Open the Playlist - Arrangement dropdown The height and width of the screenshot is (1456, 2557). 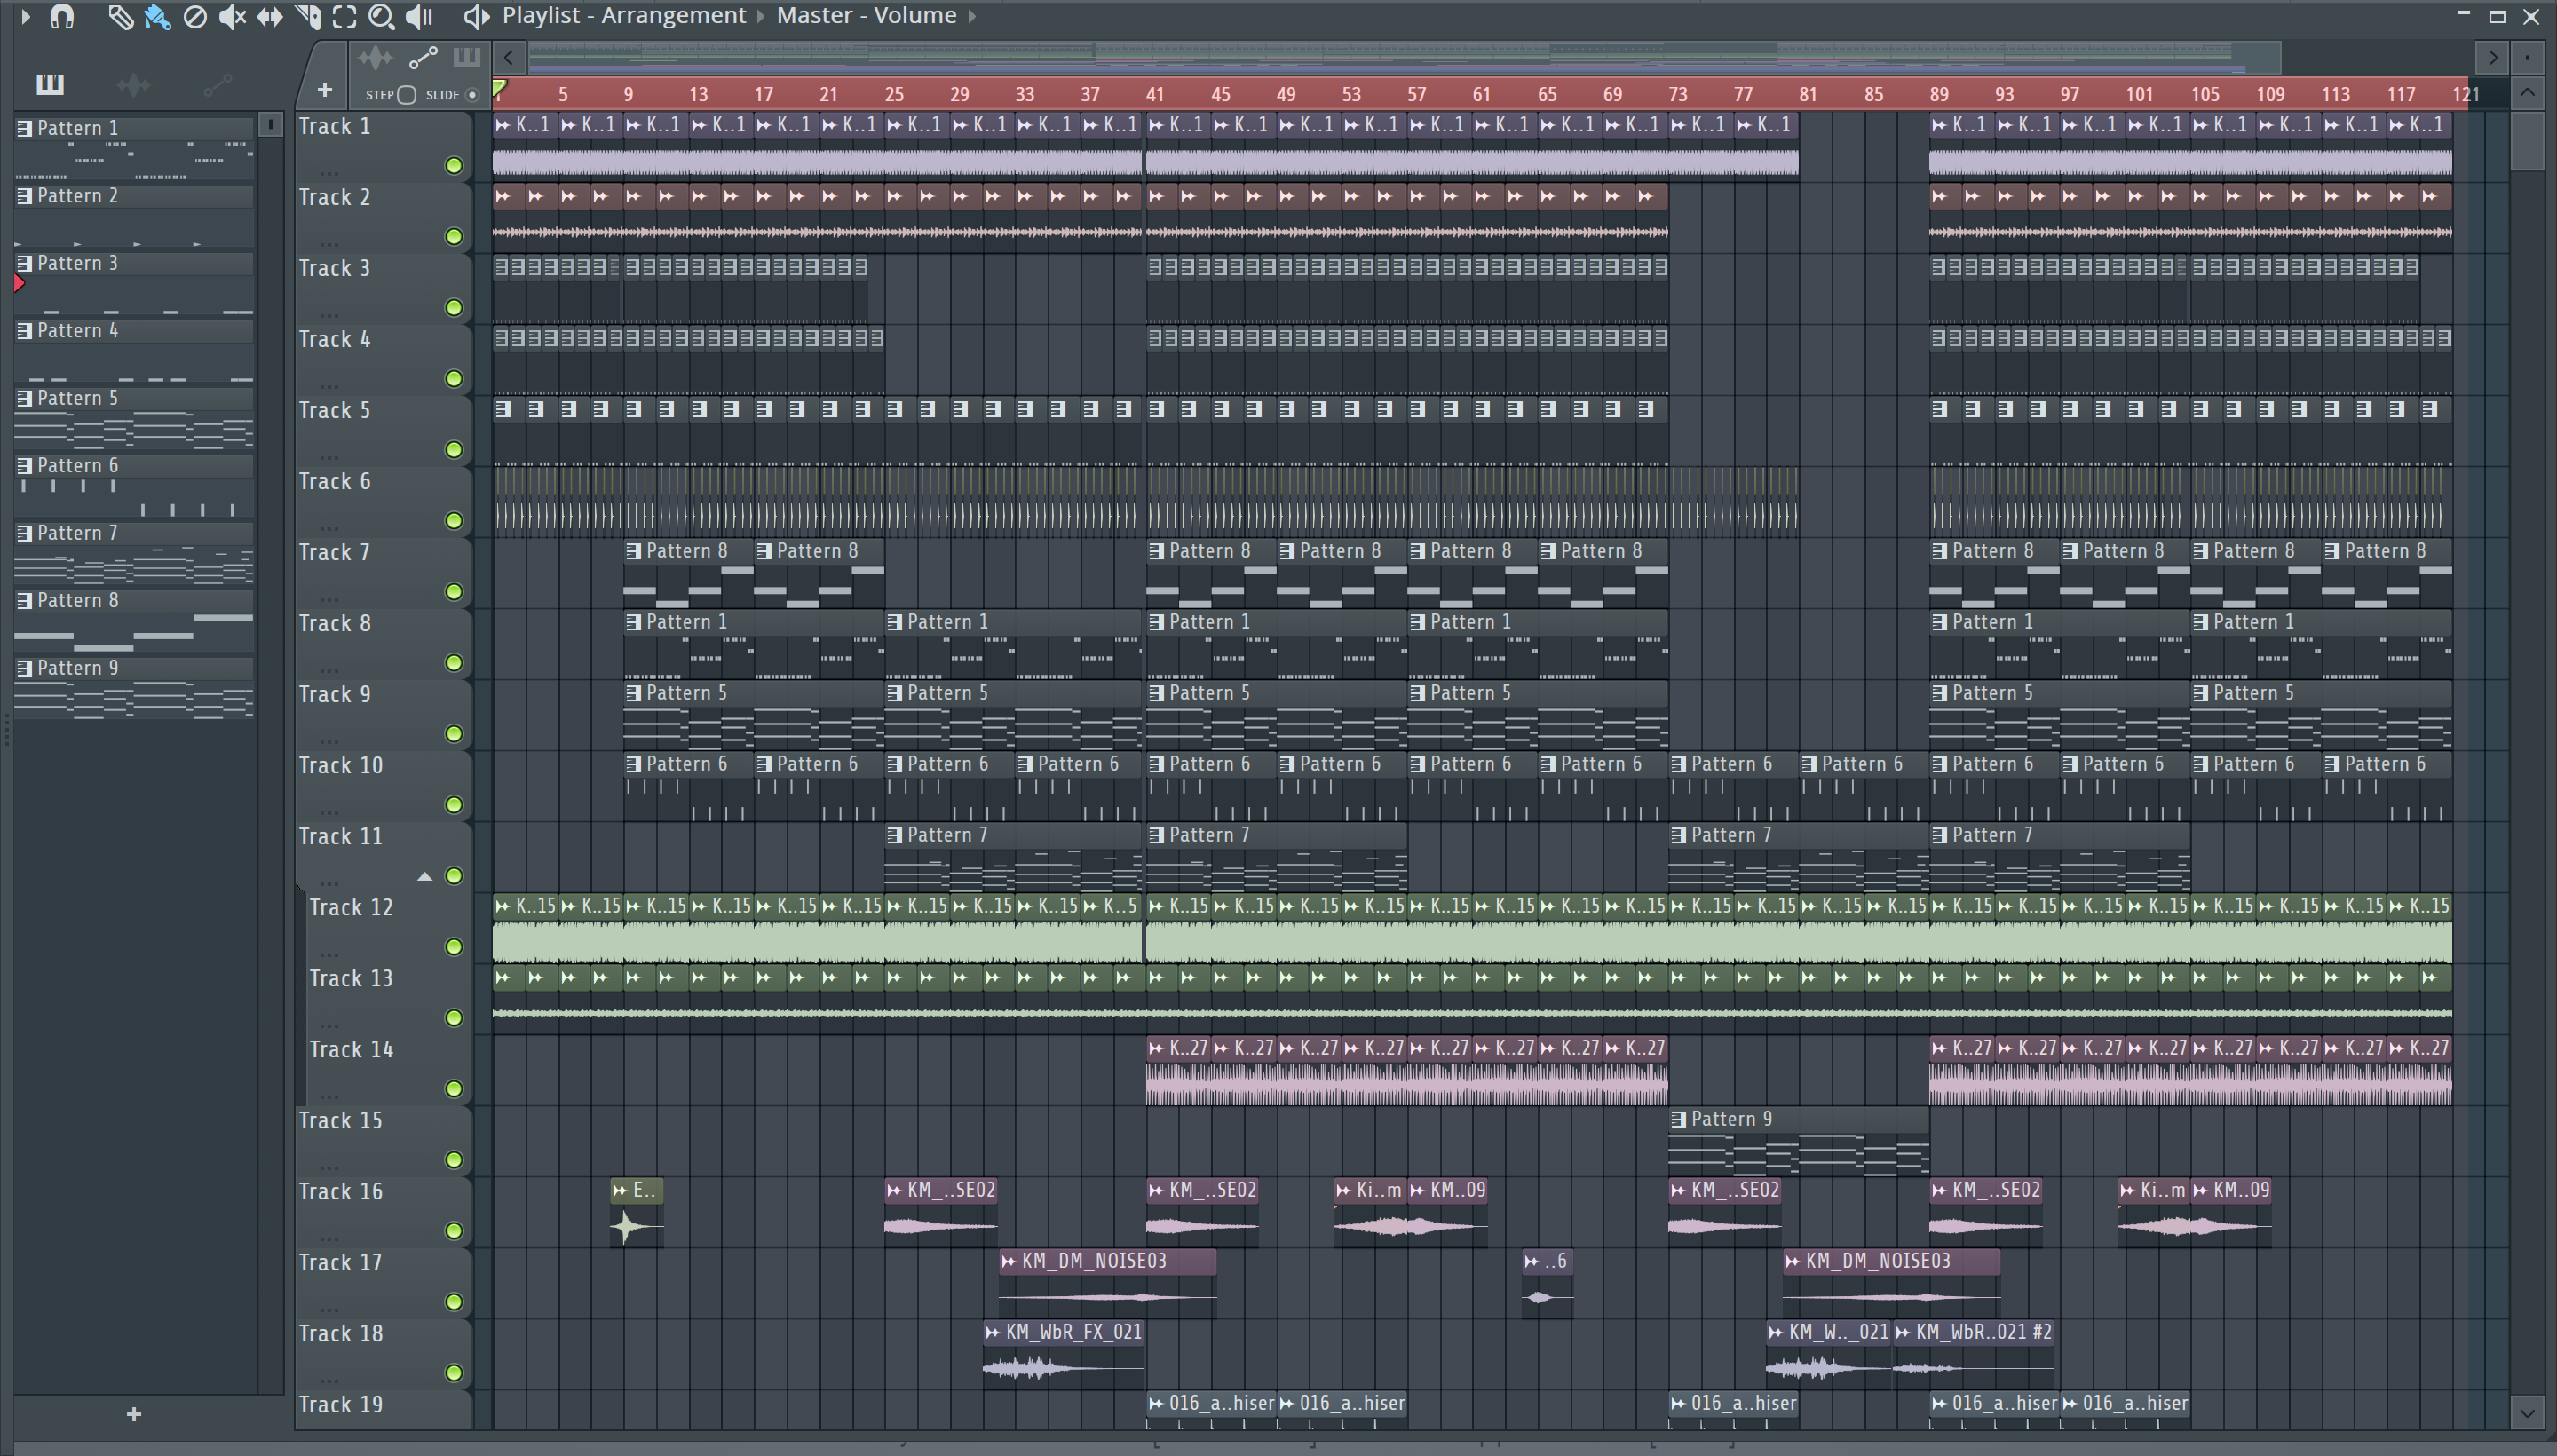pyautogui.click(x=624, y=16)
